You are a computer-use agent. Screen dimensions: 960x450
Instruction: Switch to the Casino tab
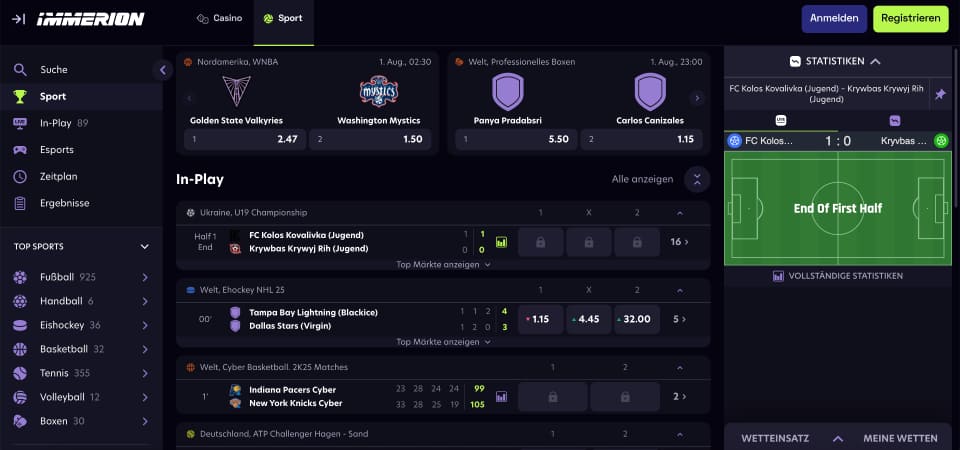click(219, 18)
